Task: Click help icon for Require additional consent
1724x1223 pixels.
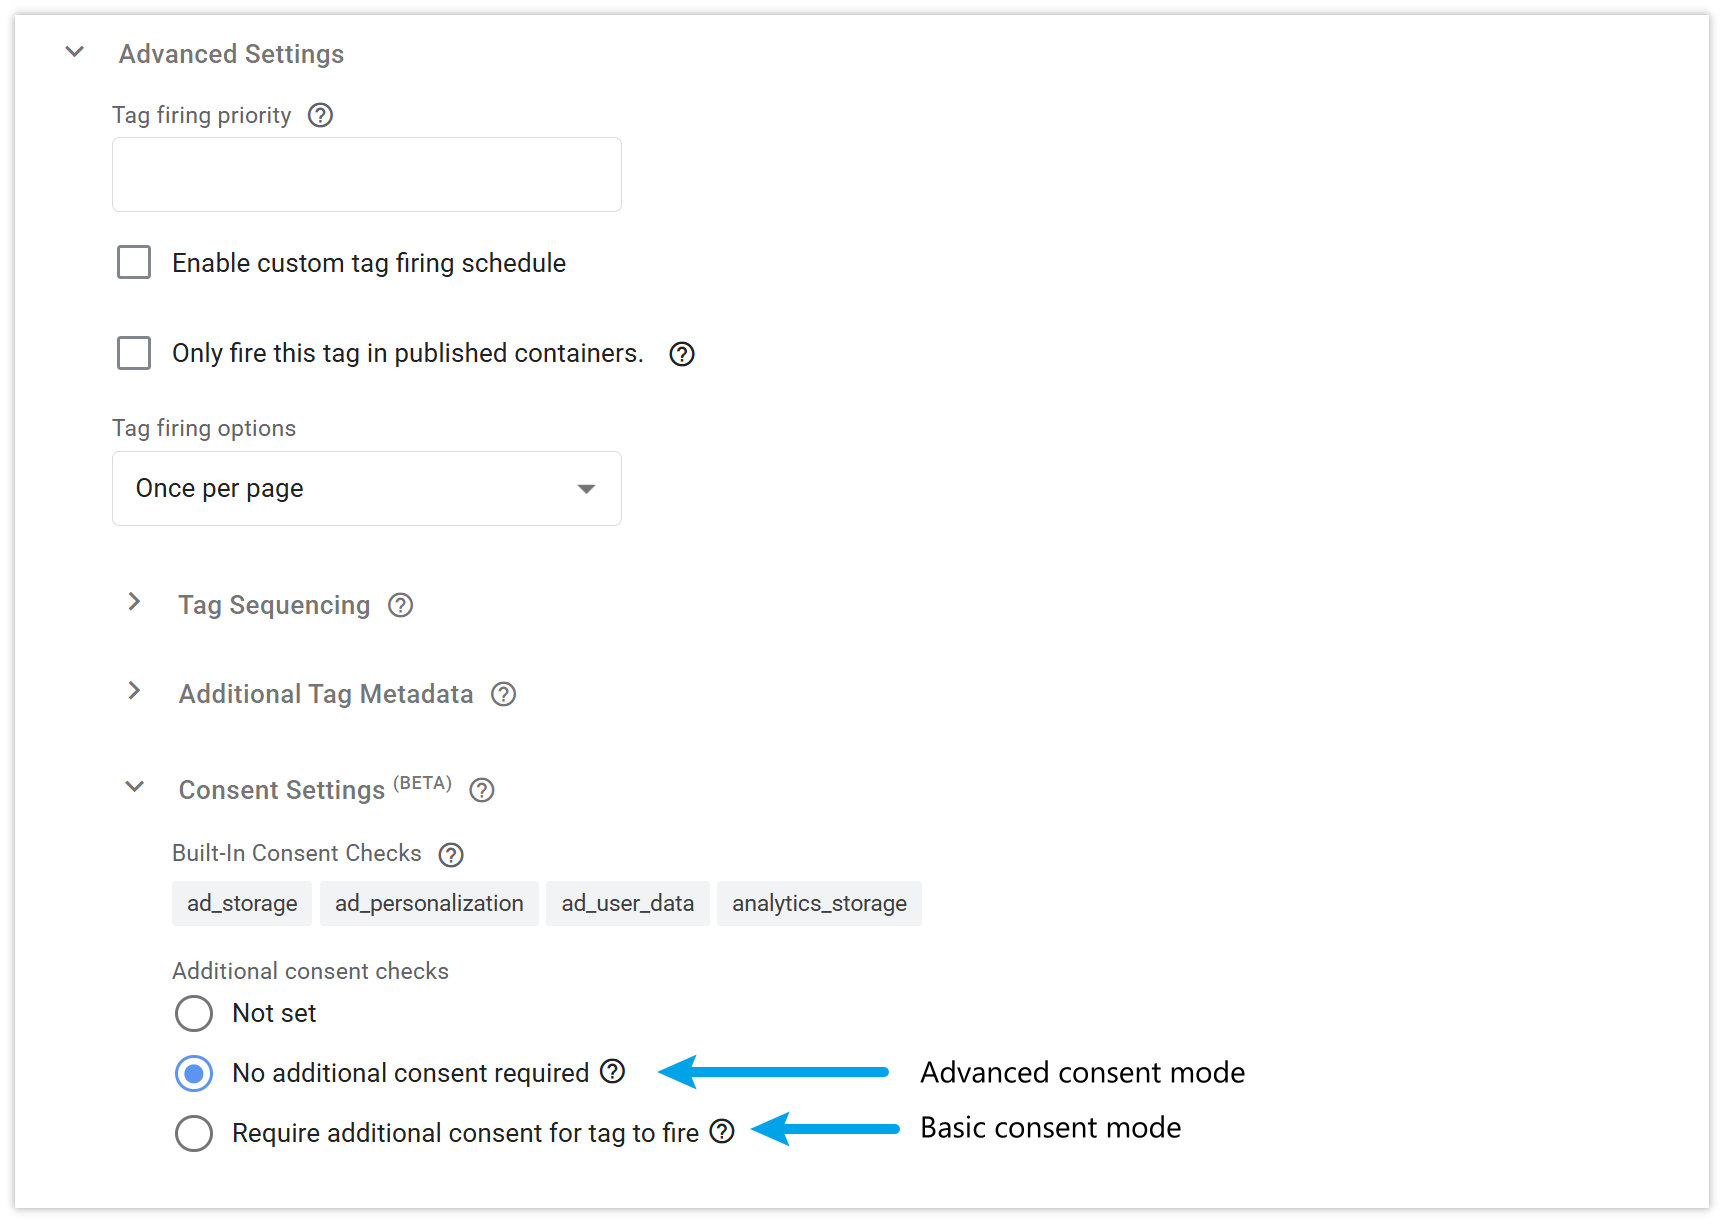Action: [722, 1131]
